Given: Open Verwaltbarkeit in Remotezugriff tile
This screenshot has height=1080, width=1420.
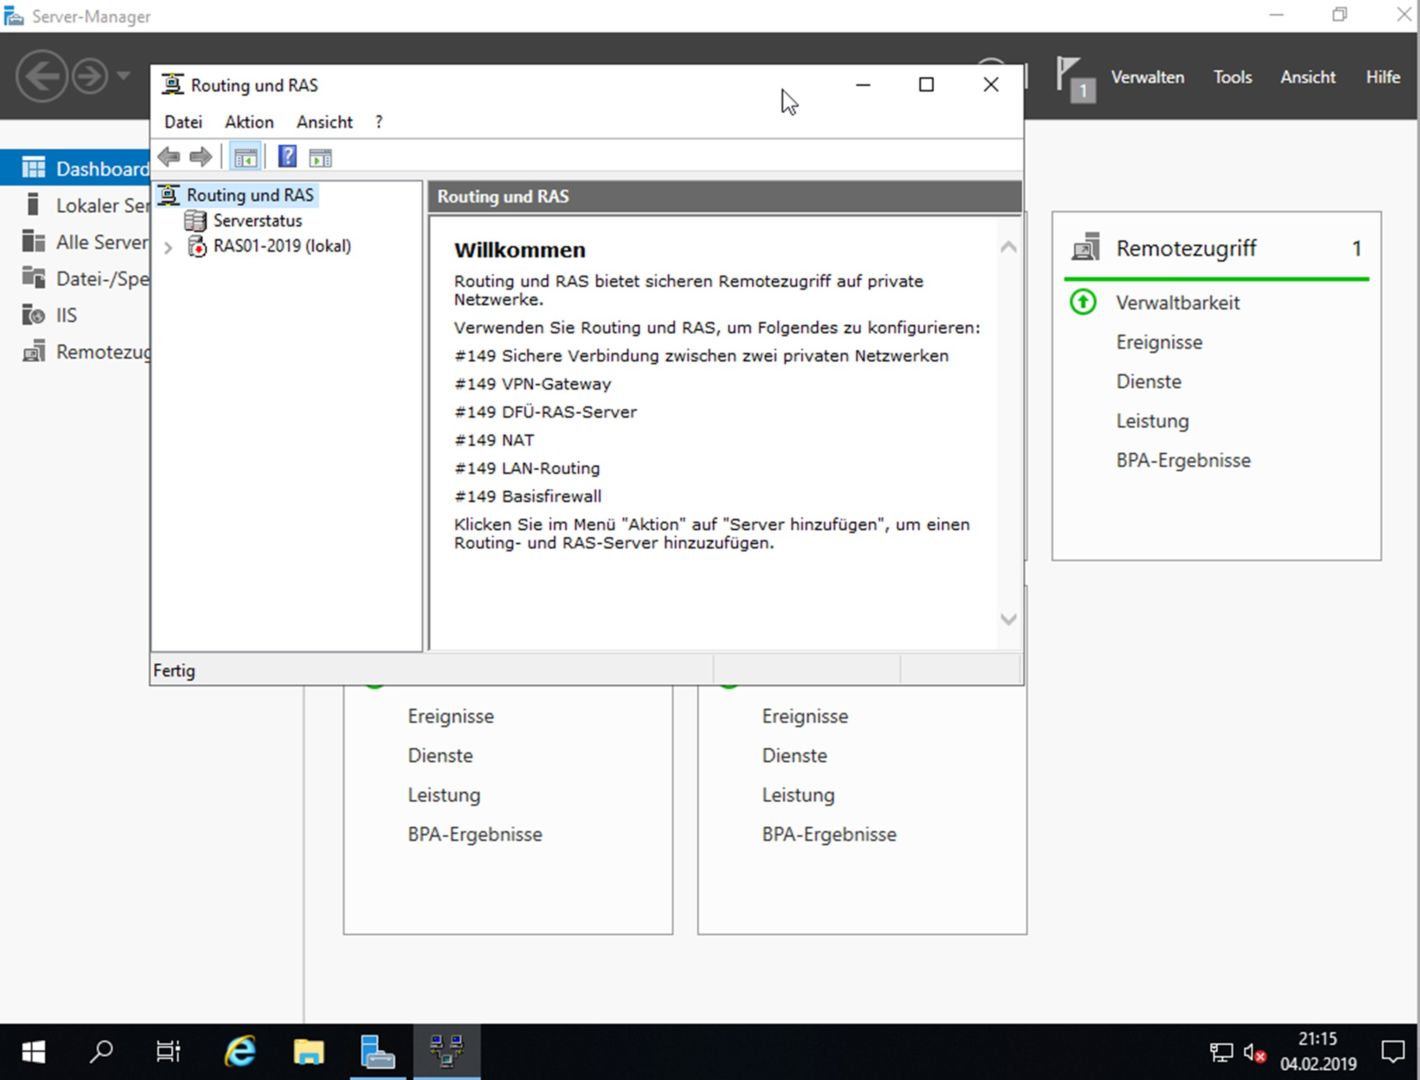Looking at the screenshot, I should click(x=1177, y=303).
